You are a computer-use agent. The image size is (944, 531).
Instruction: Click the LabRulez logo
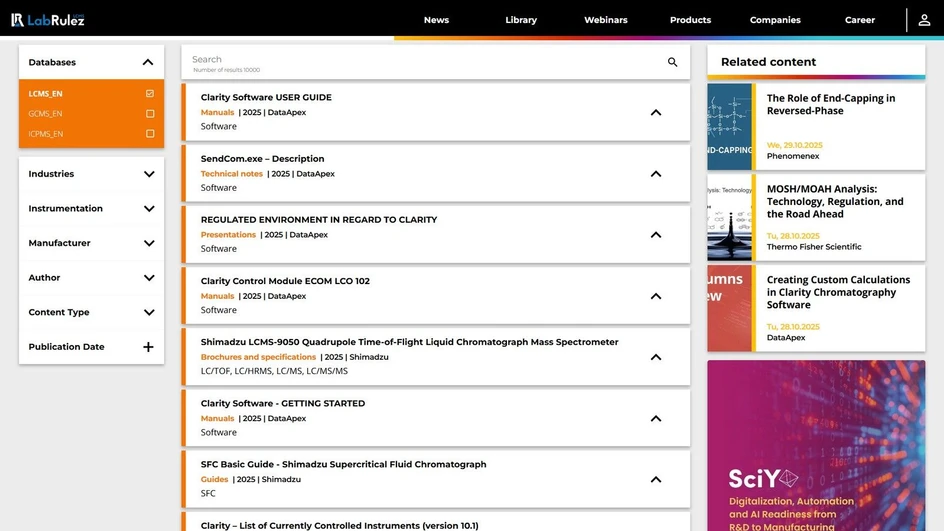(47, 20)
